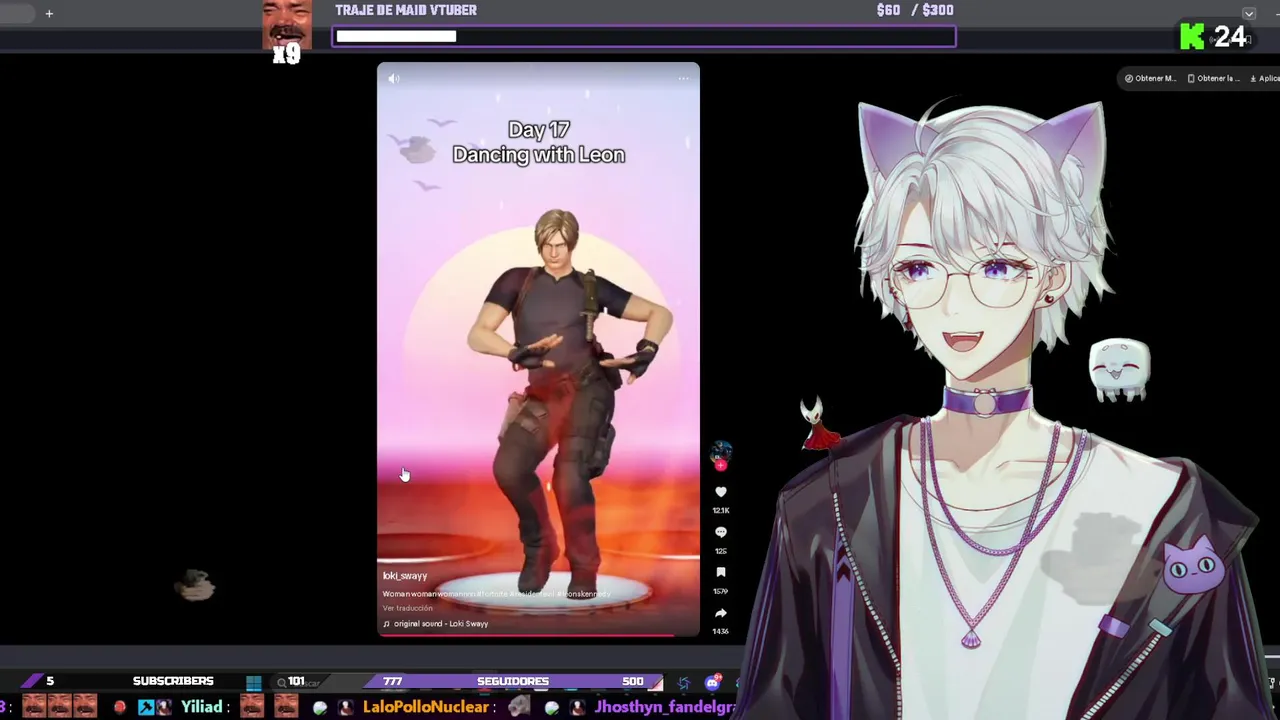
Task: Click the "Yiliad" chat username
Action: click(x=201, y=707)
